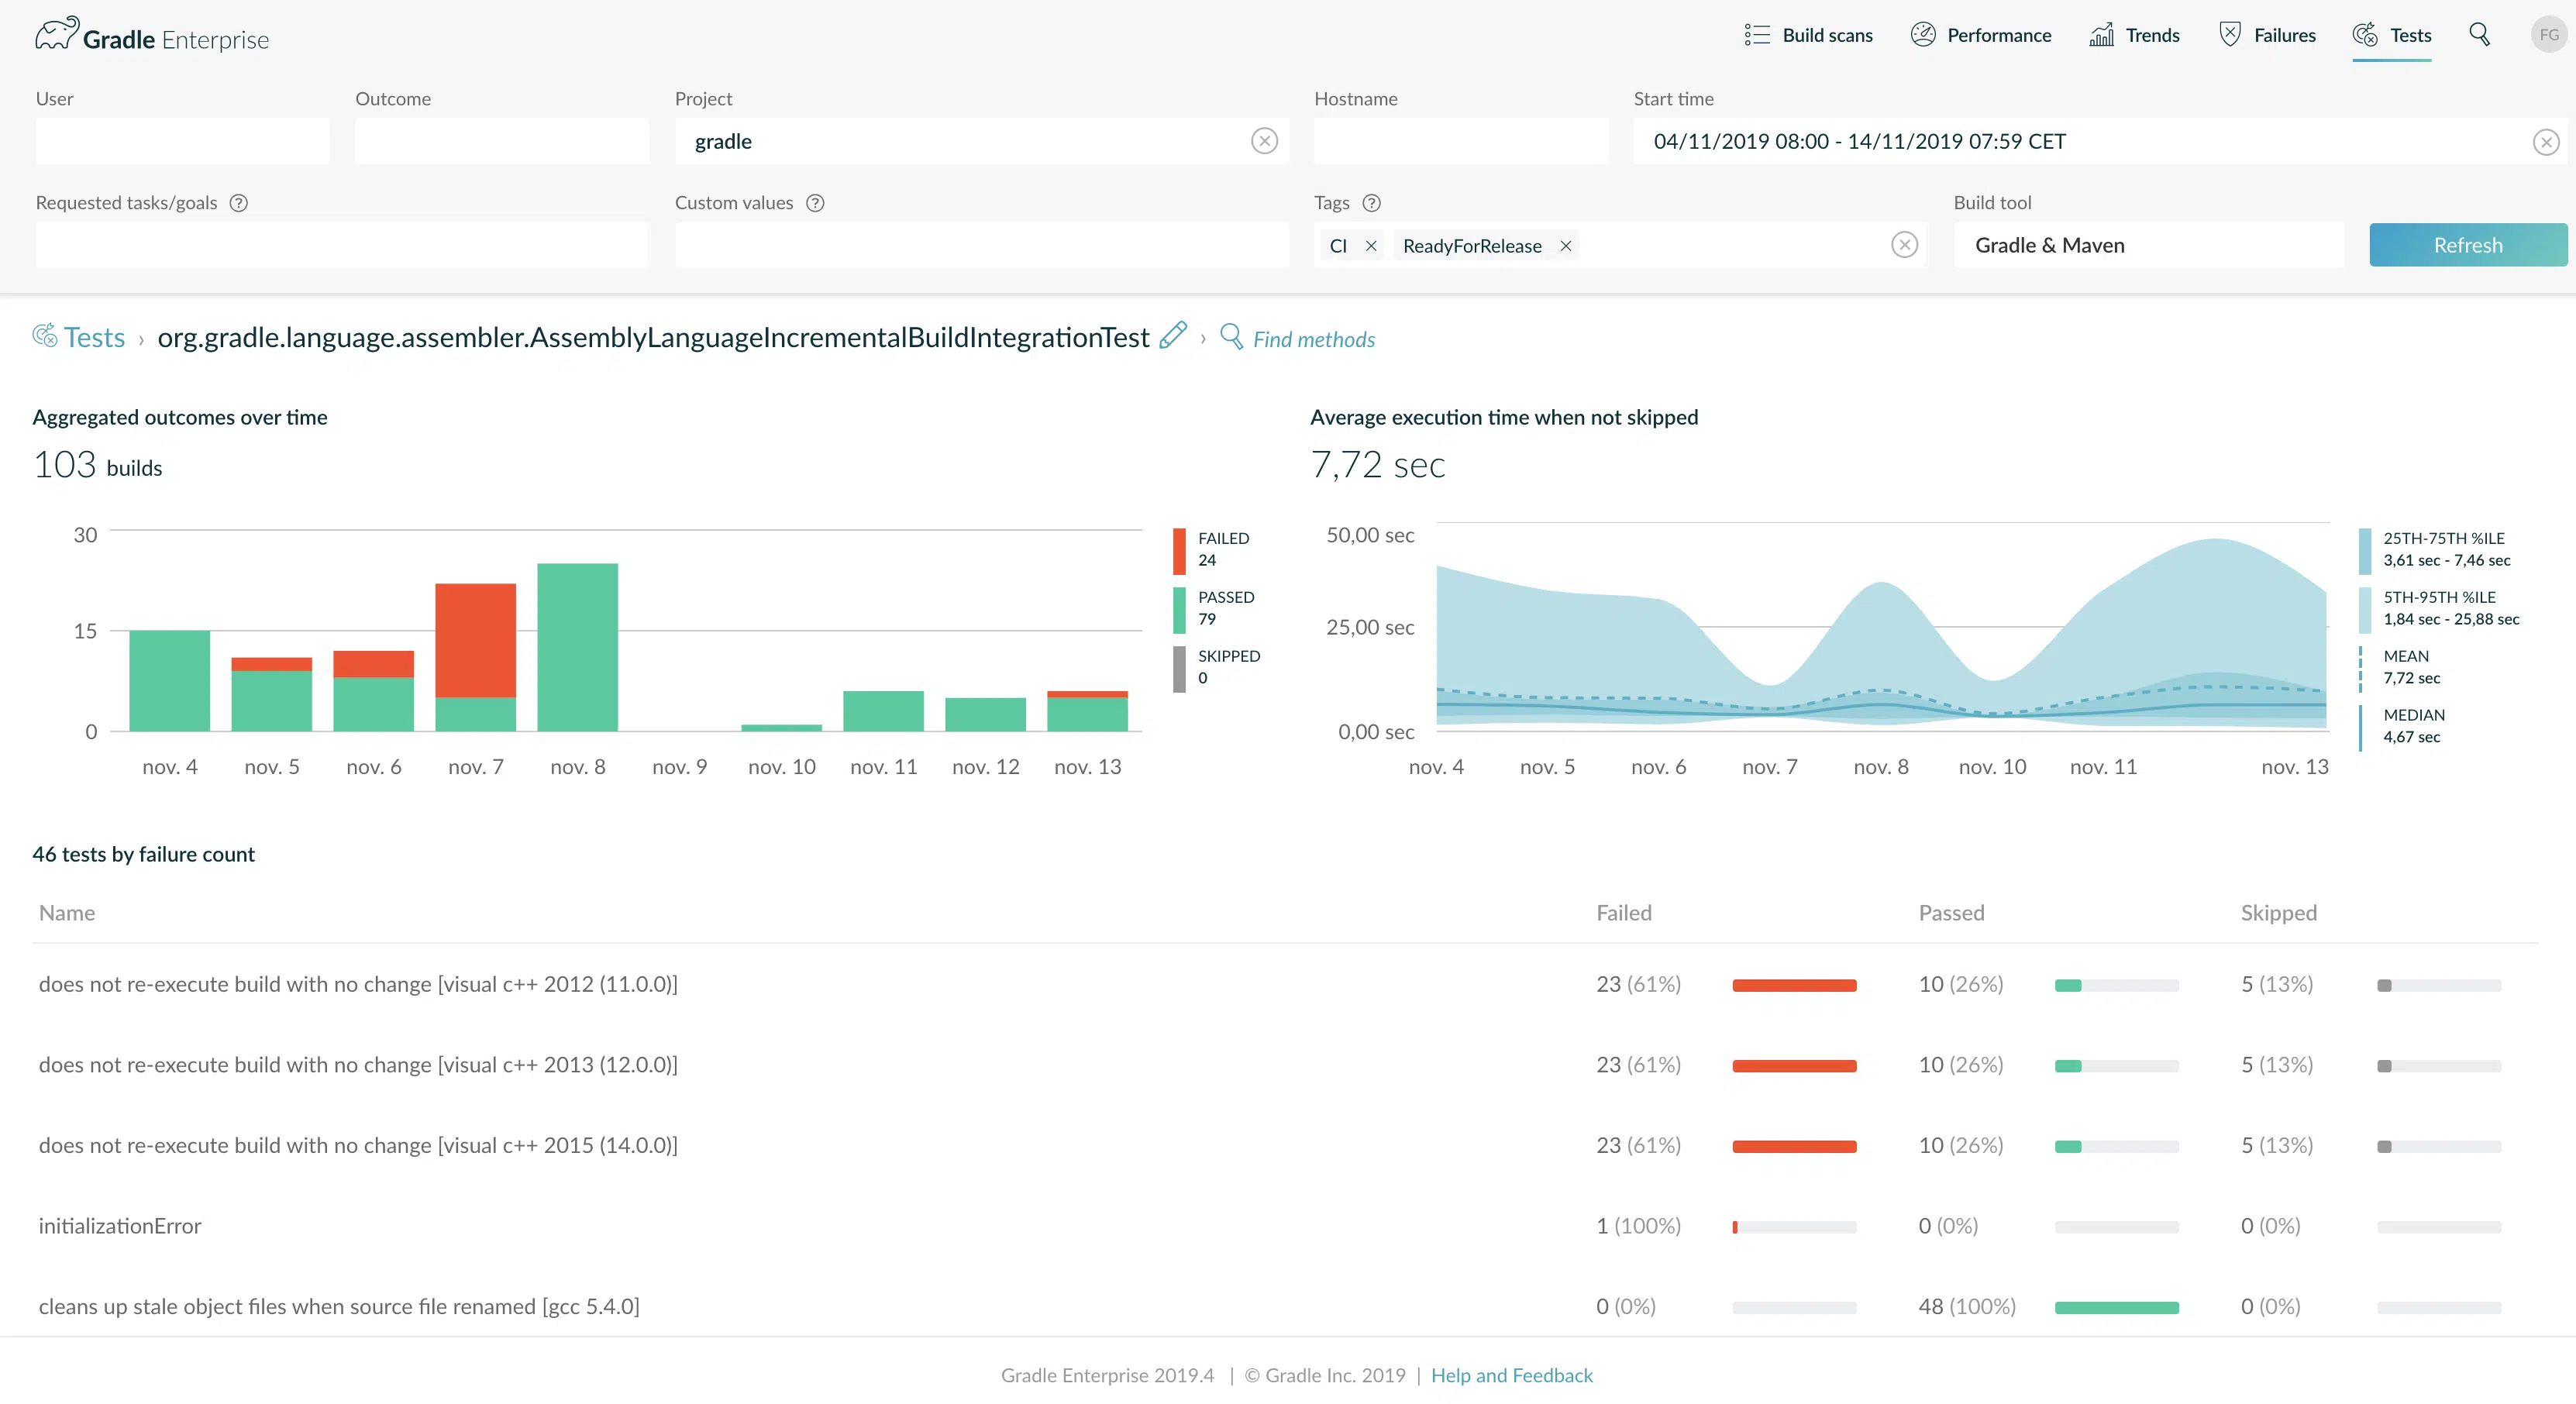Open the search magnifier icon in header
Image resolution: width=2576 pixels, height=1404 pixels.
(2479, 35)
